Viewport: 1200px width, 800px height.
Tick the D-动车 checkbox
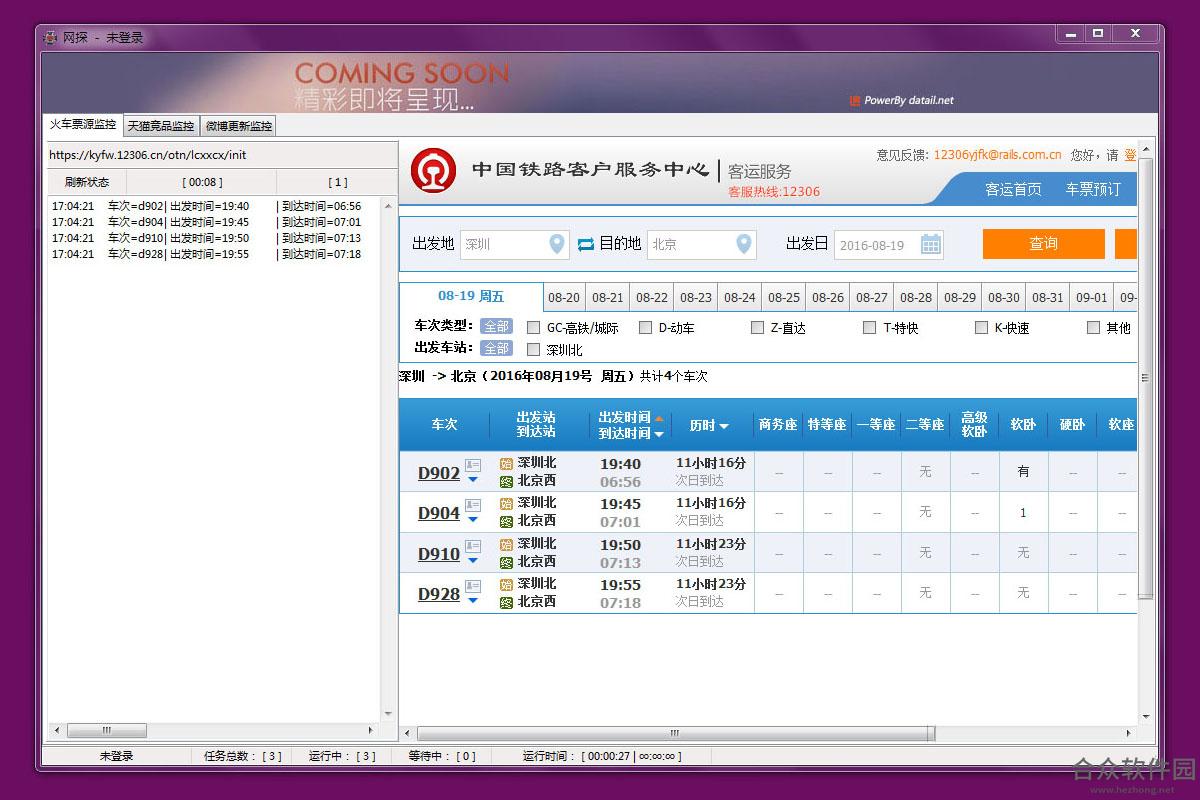pos(646,327)
